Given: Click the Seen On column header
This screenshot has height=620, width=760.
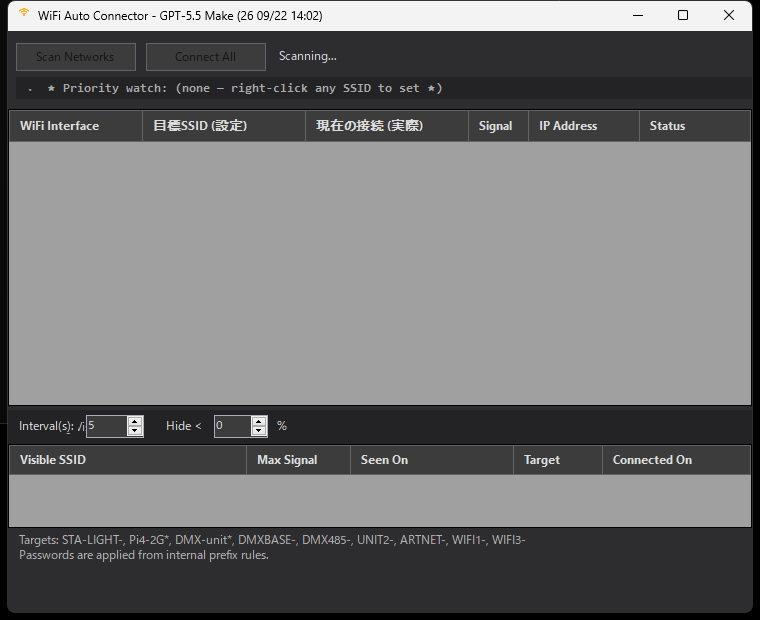Looking at the screenshot, I should click(432, 460).
